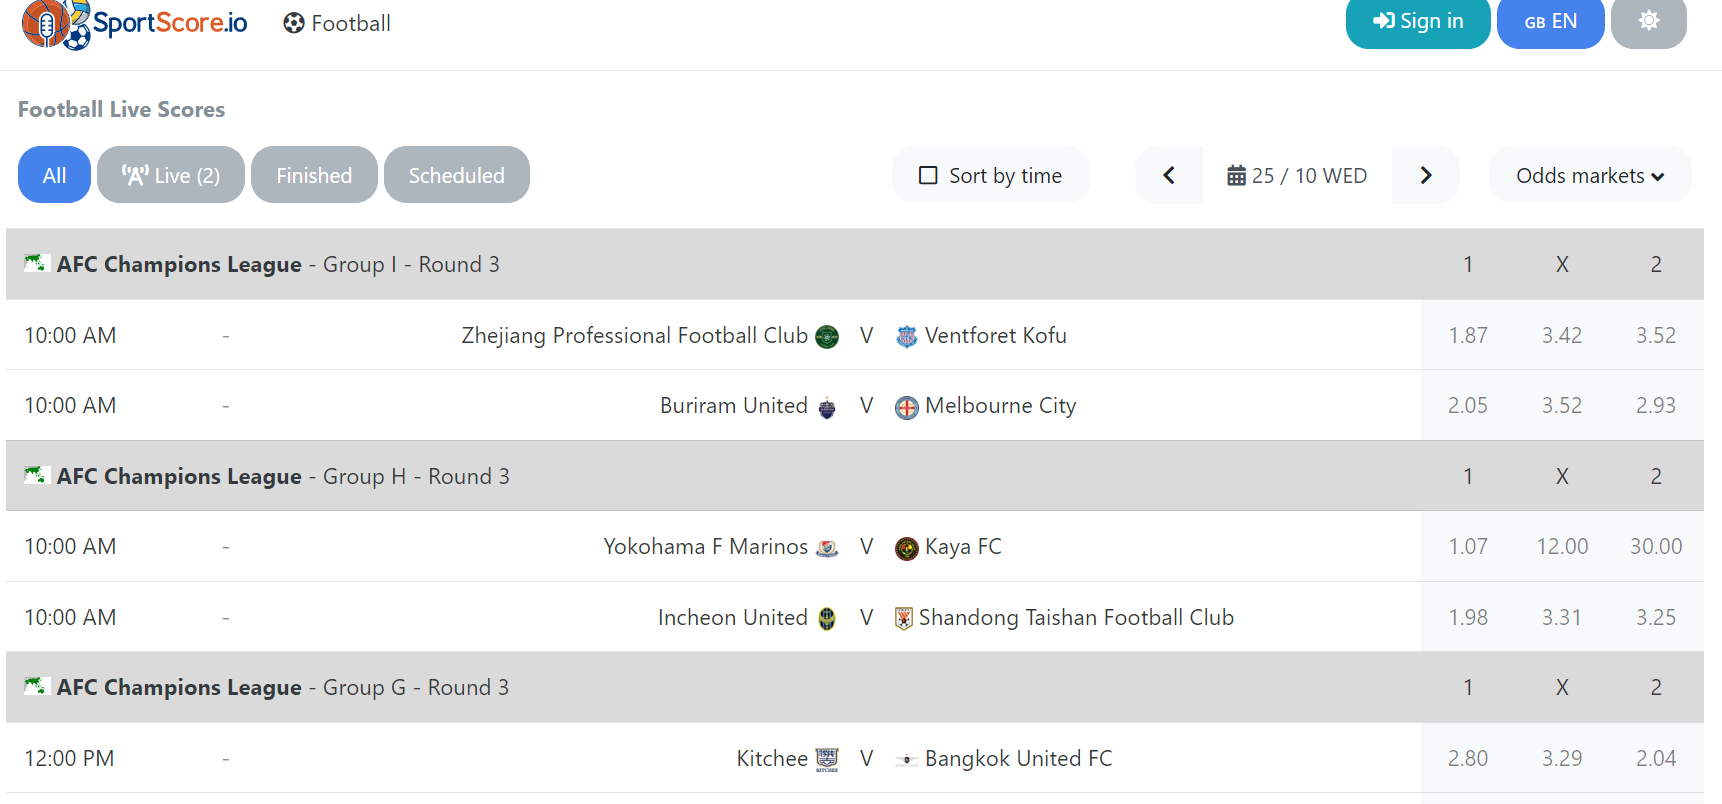Select the Football sport icon
The image size is (1722, 804).
coord(292,23)
